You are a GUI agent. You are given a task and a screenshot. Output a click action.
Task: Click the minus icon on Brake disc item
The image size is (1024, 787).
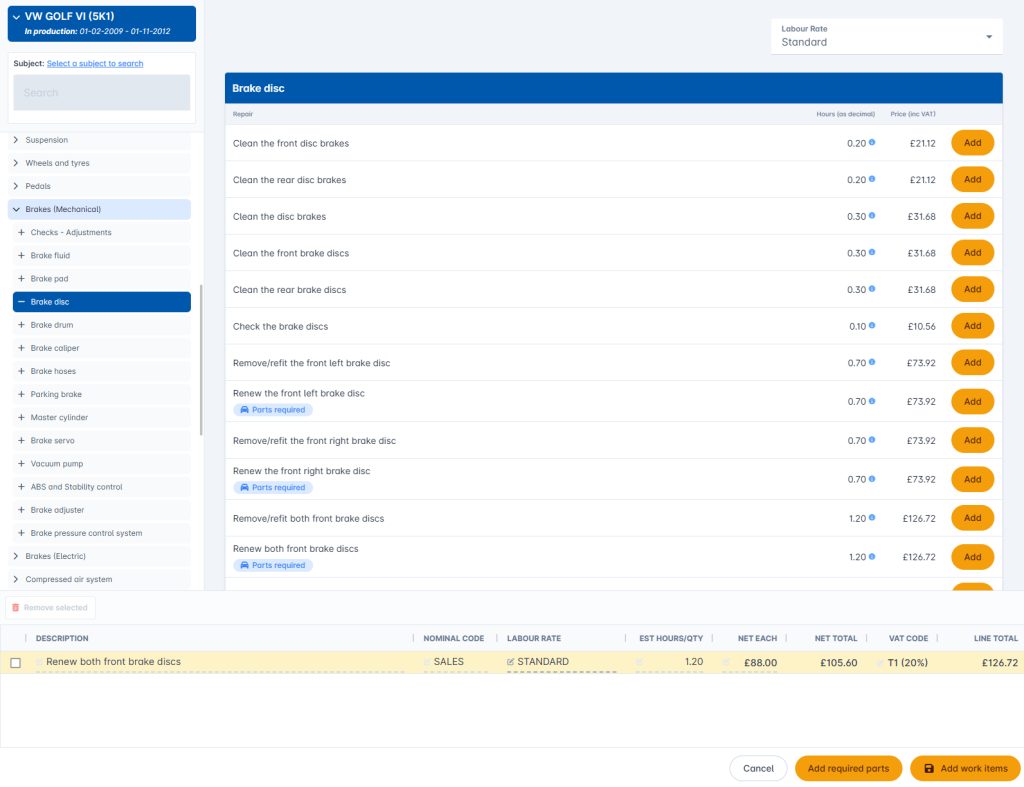[21, 302]
